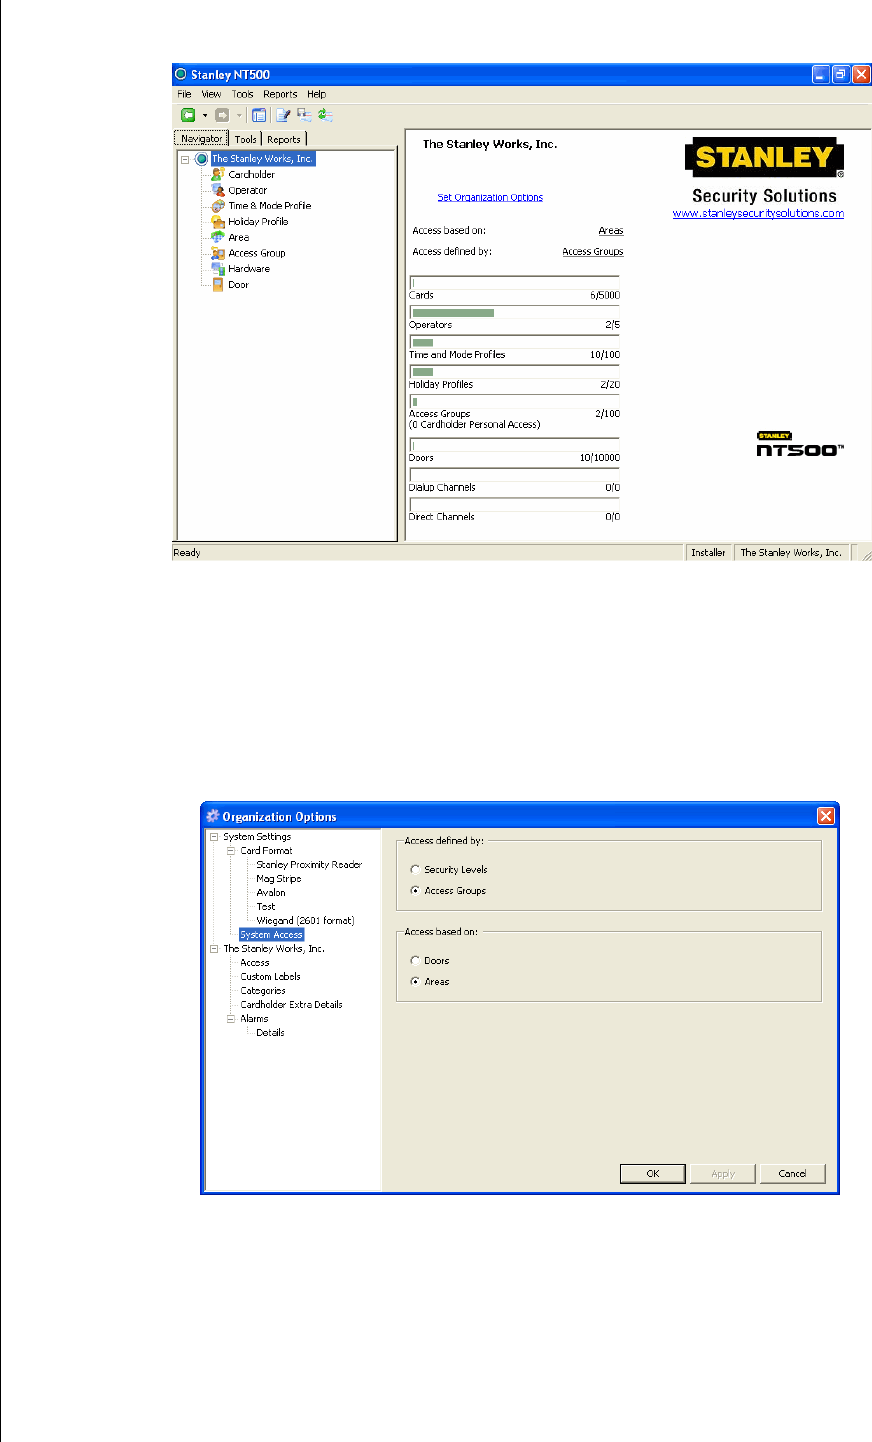Select the Hardware icon in Navigator tree
This screenshot has height=1442, width=872.
click(218, 269)
